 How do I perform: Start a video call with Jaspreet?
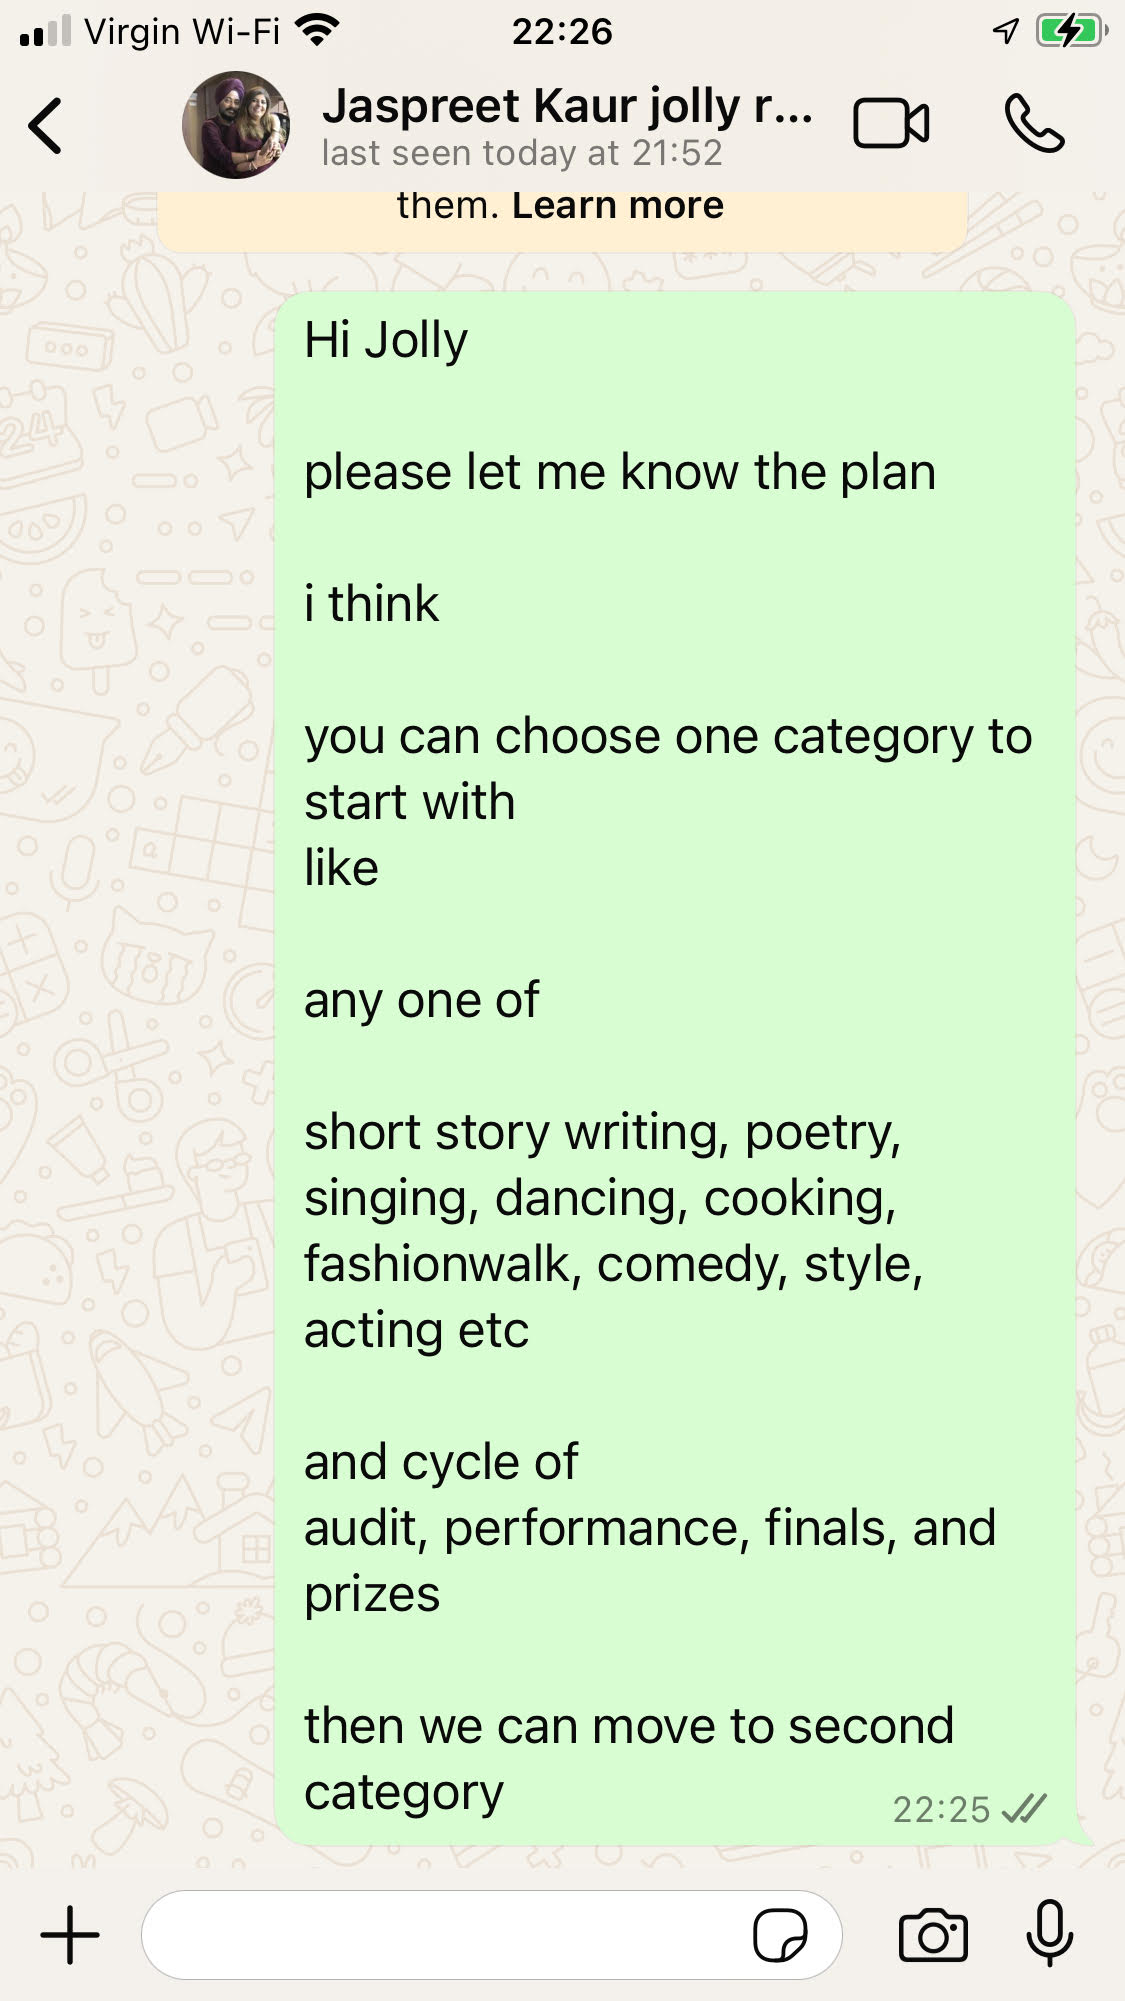[x=890, y=124]
